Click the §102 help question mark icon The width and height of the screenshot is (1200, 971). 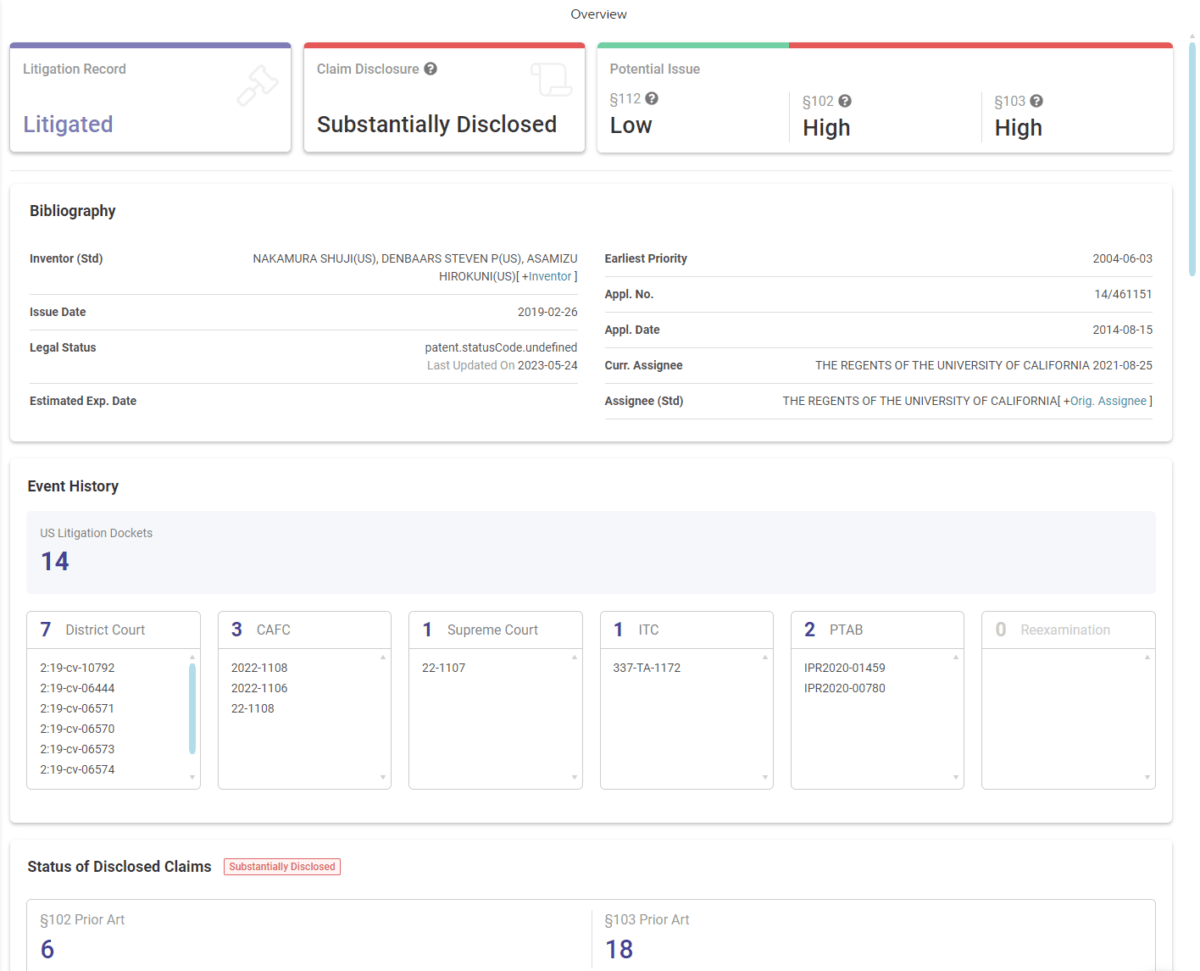tap(844, 101)
